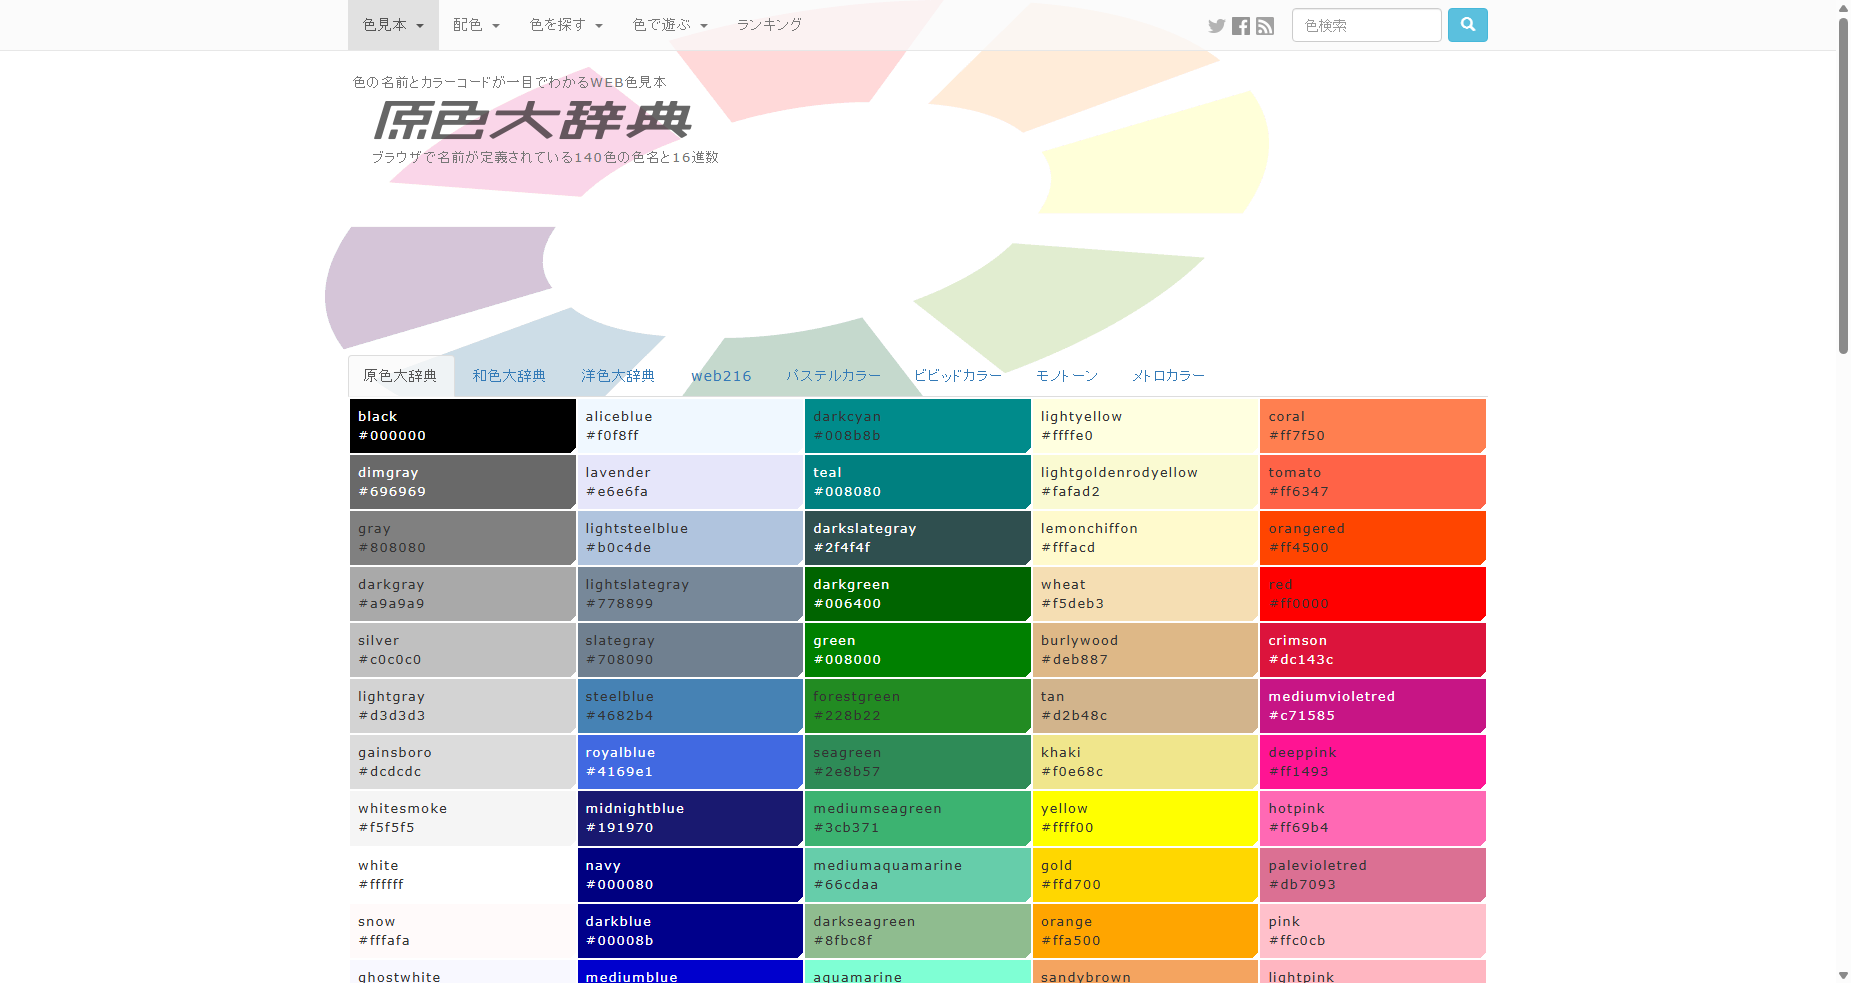This screenshot has height=983, width=1851.
Task: Select the royalblue #4169e1 swatch
Action: coord(690,762)
